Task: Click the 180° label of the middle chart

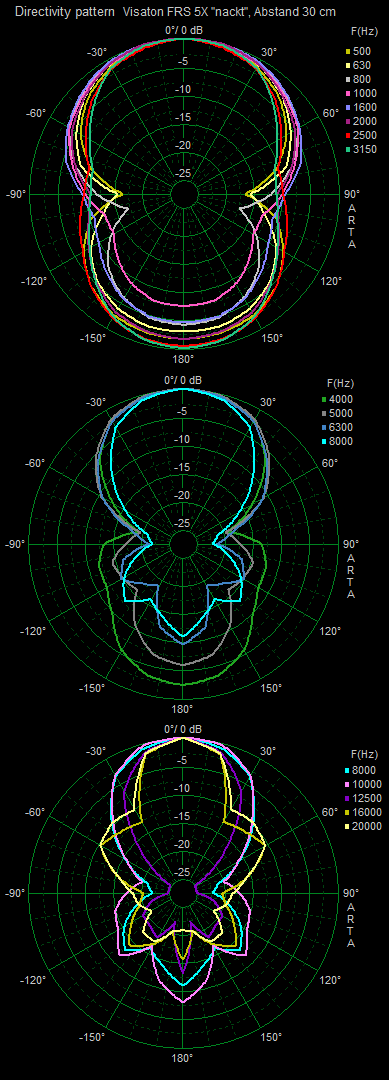Action: (182, 709)
